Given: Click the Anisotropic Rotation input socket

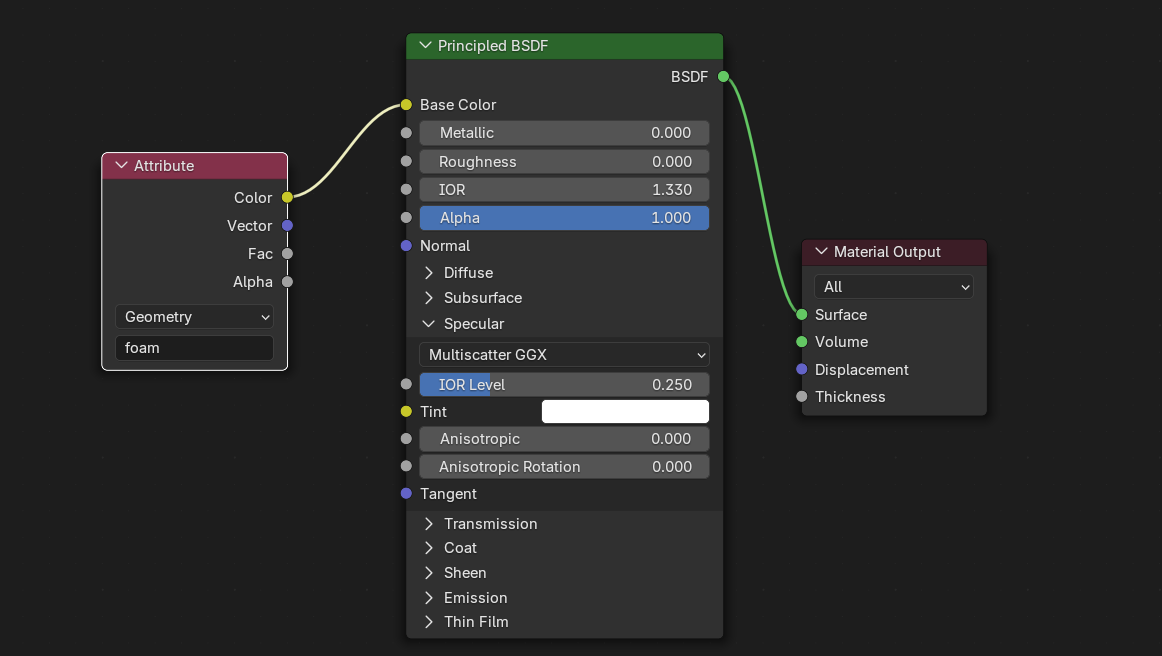Looking at the screenshot, I should [406, 466].
